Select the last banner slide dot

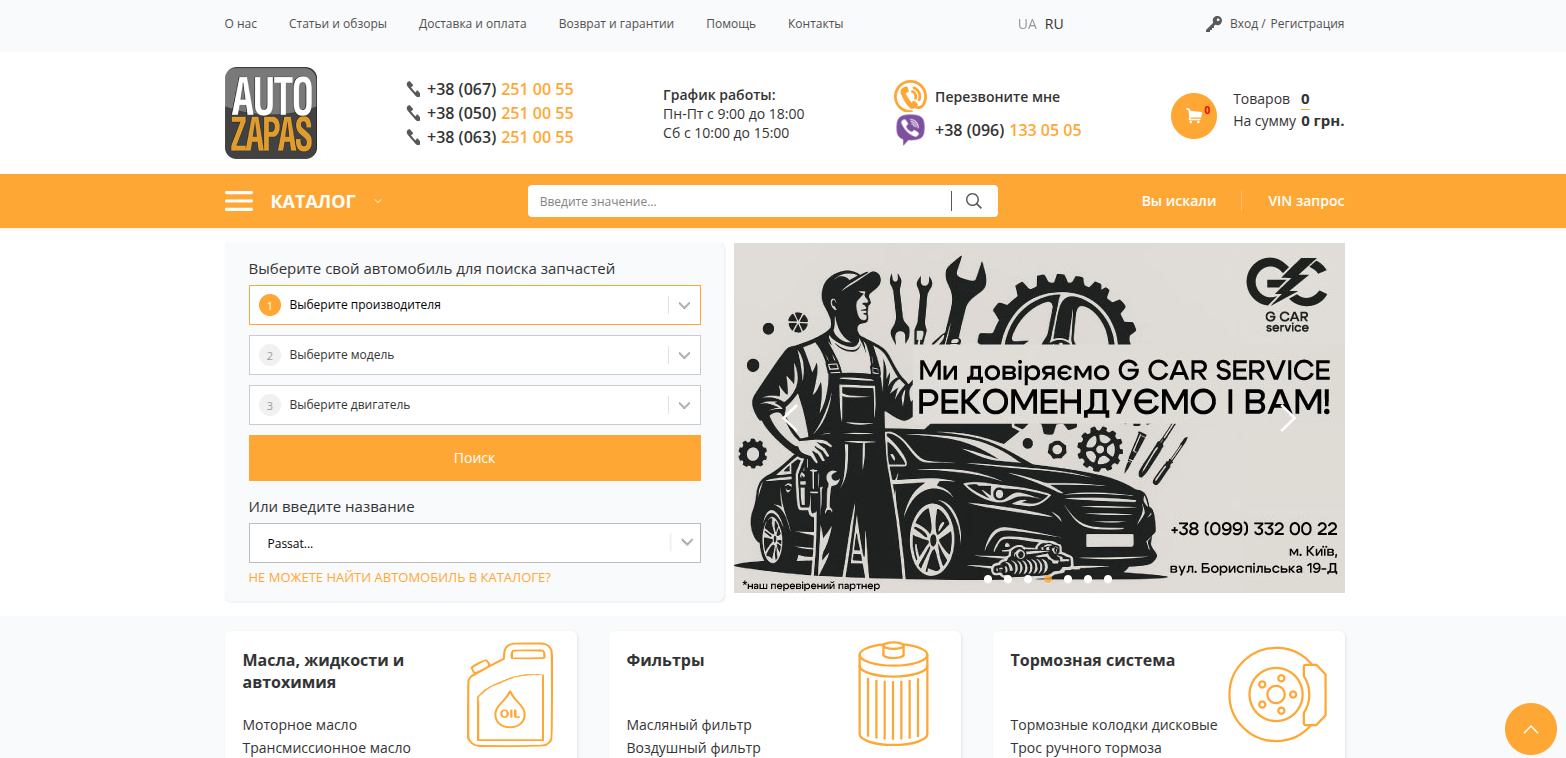(1108, 578)
